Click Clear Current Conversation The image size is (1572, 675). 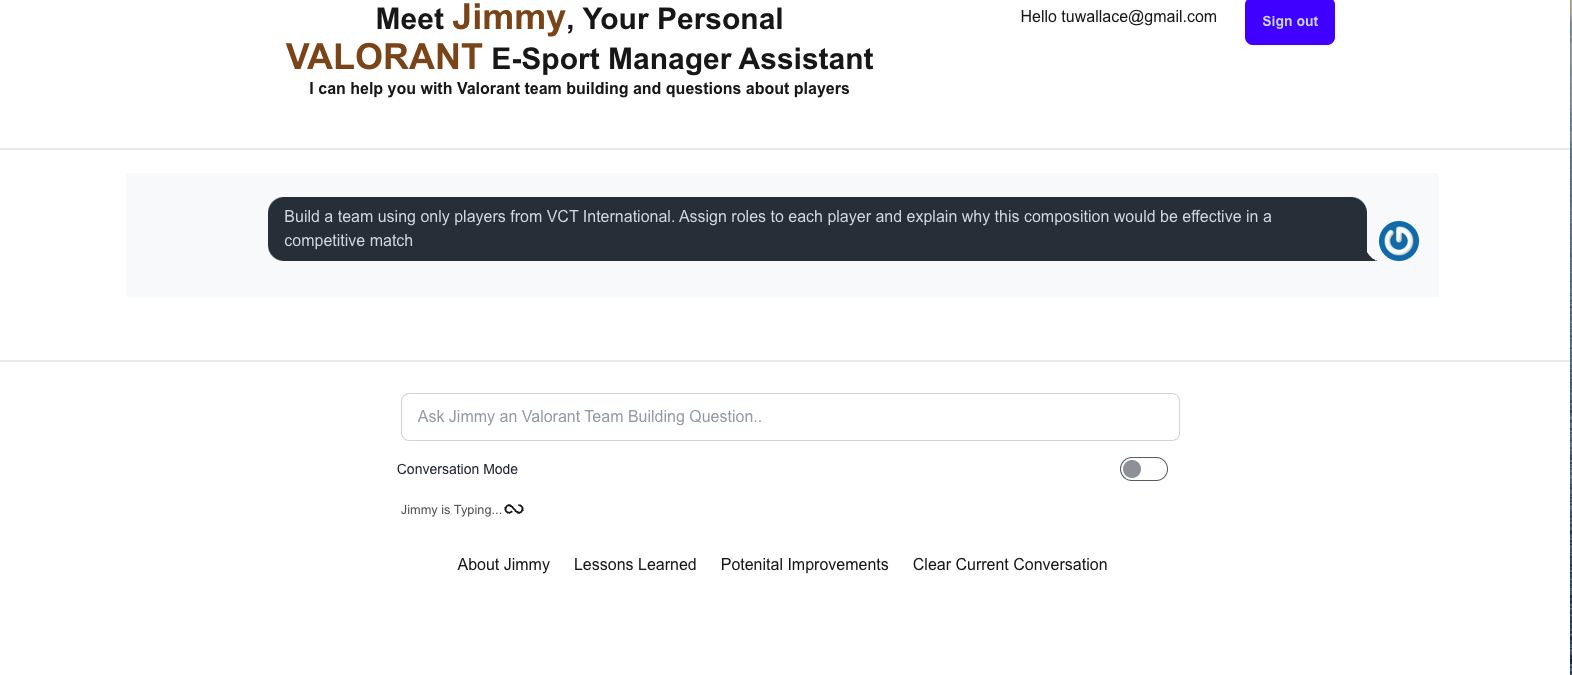(x=1010, y=565)
